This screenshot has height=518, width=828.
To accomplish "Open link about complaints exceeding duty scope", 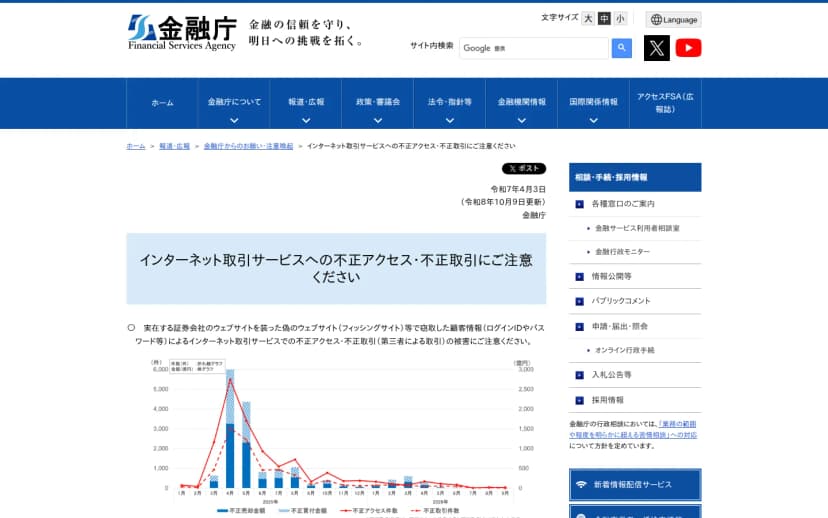I will pyautogui.click(x=633, y=429).
